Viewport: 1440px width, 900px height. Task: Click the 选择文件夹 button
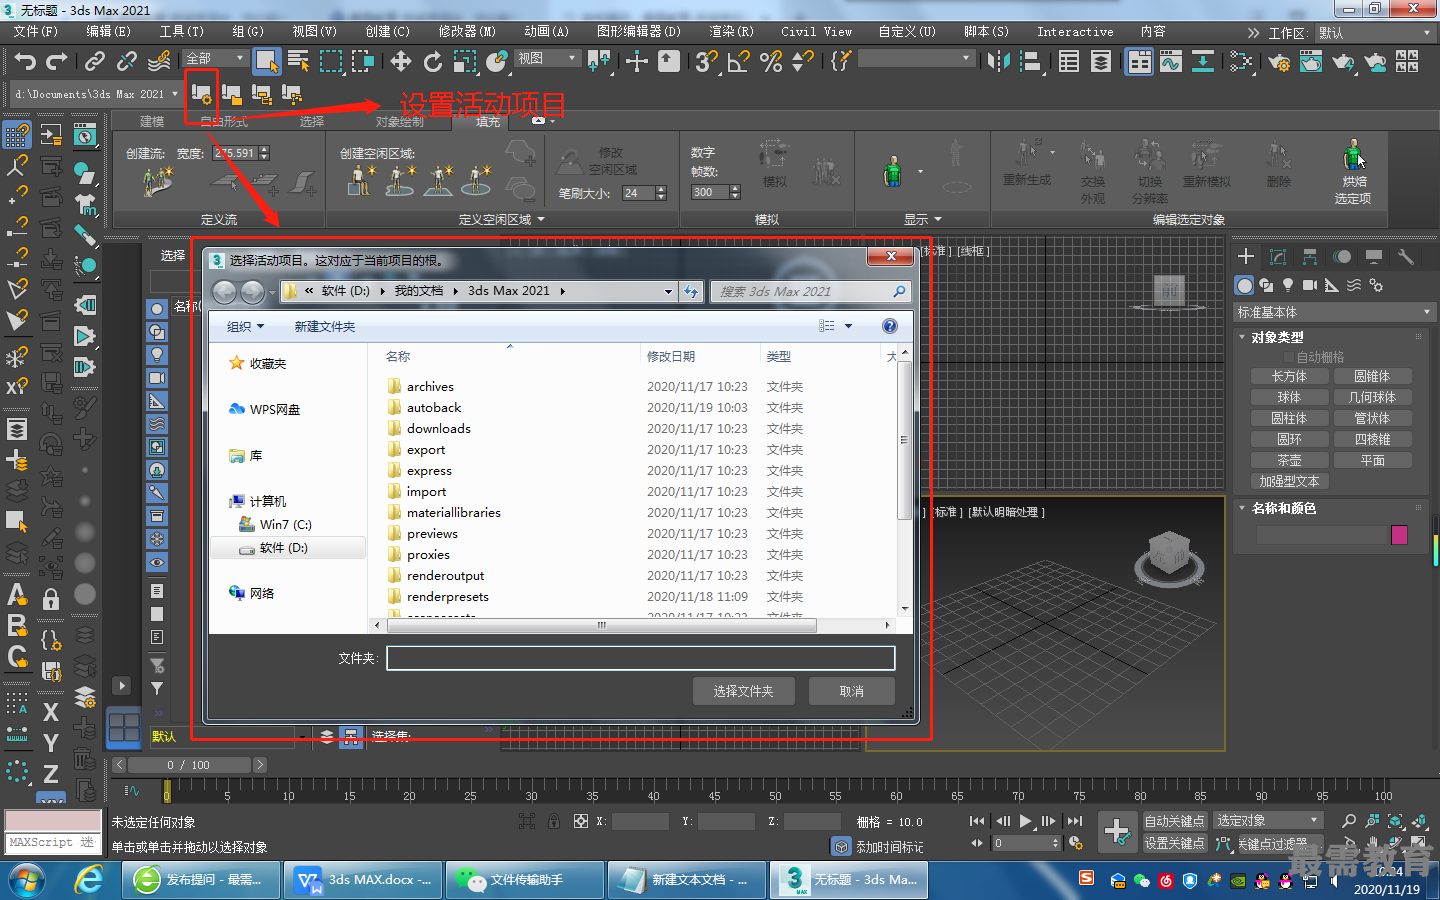click(744, 691)
